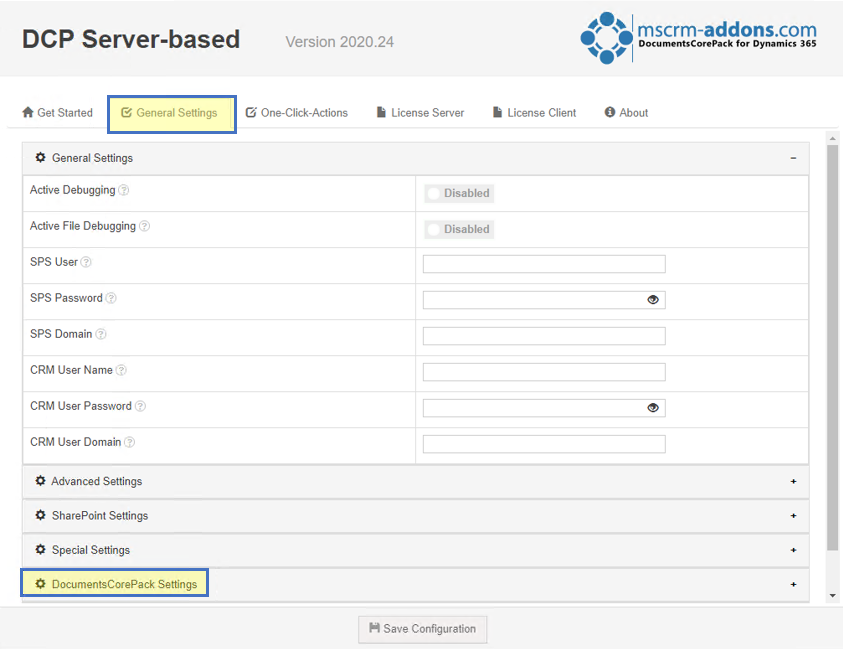
Task: Expand the DocumentsCorePack Settings section
Action: click(416, 584)
